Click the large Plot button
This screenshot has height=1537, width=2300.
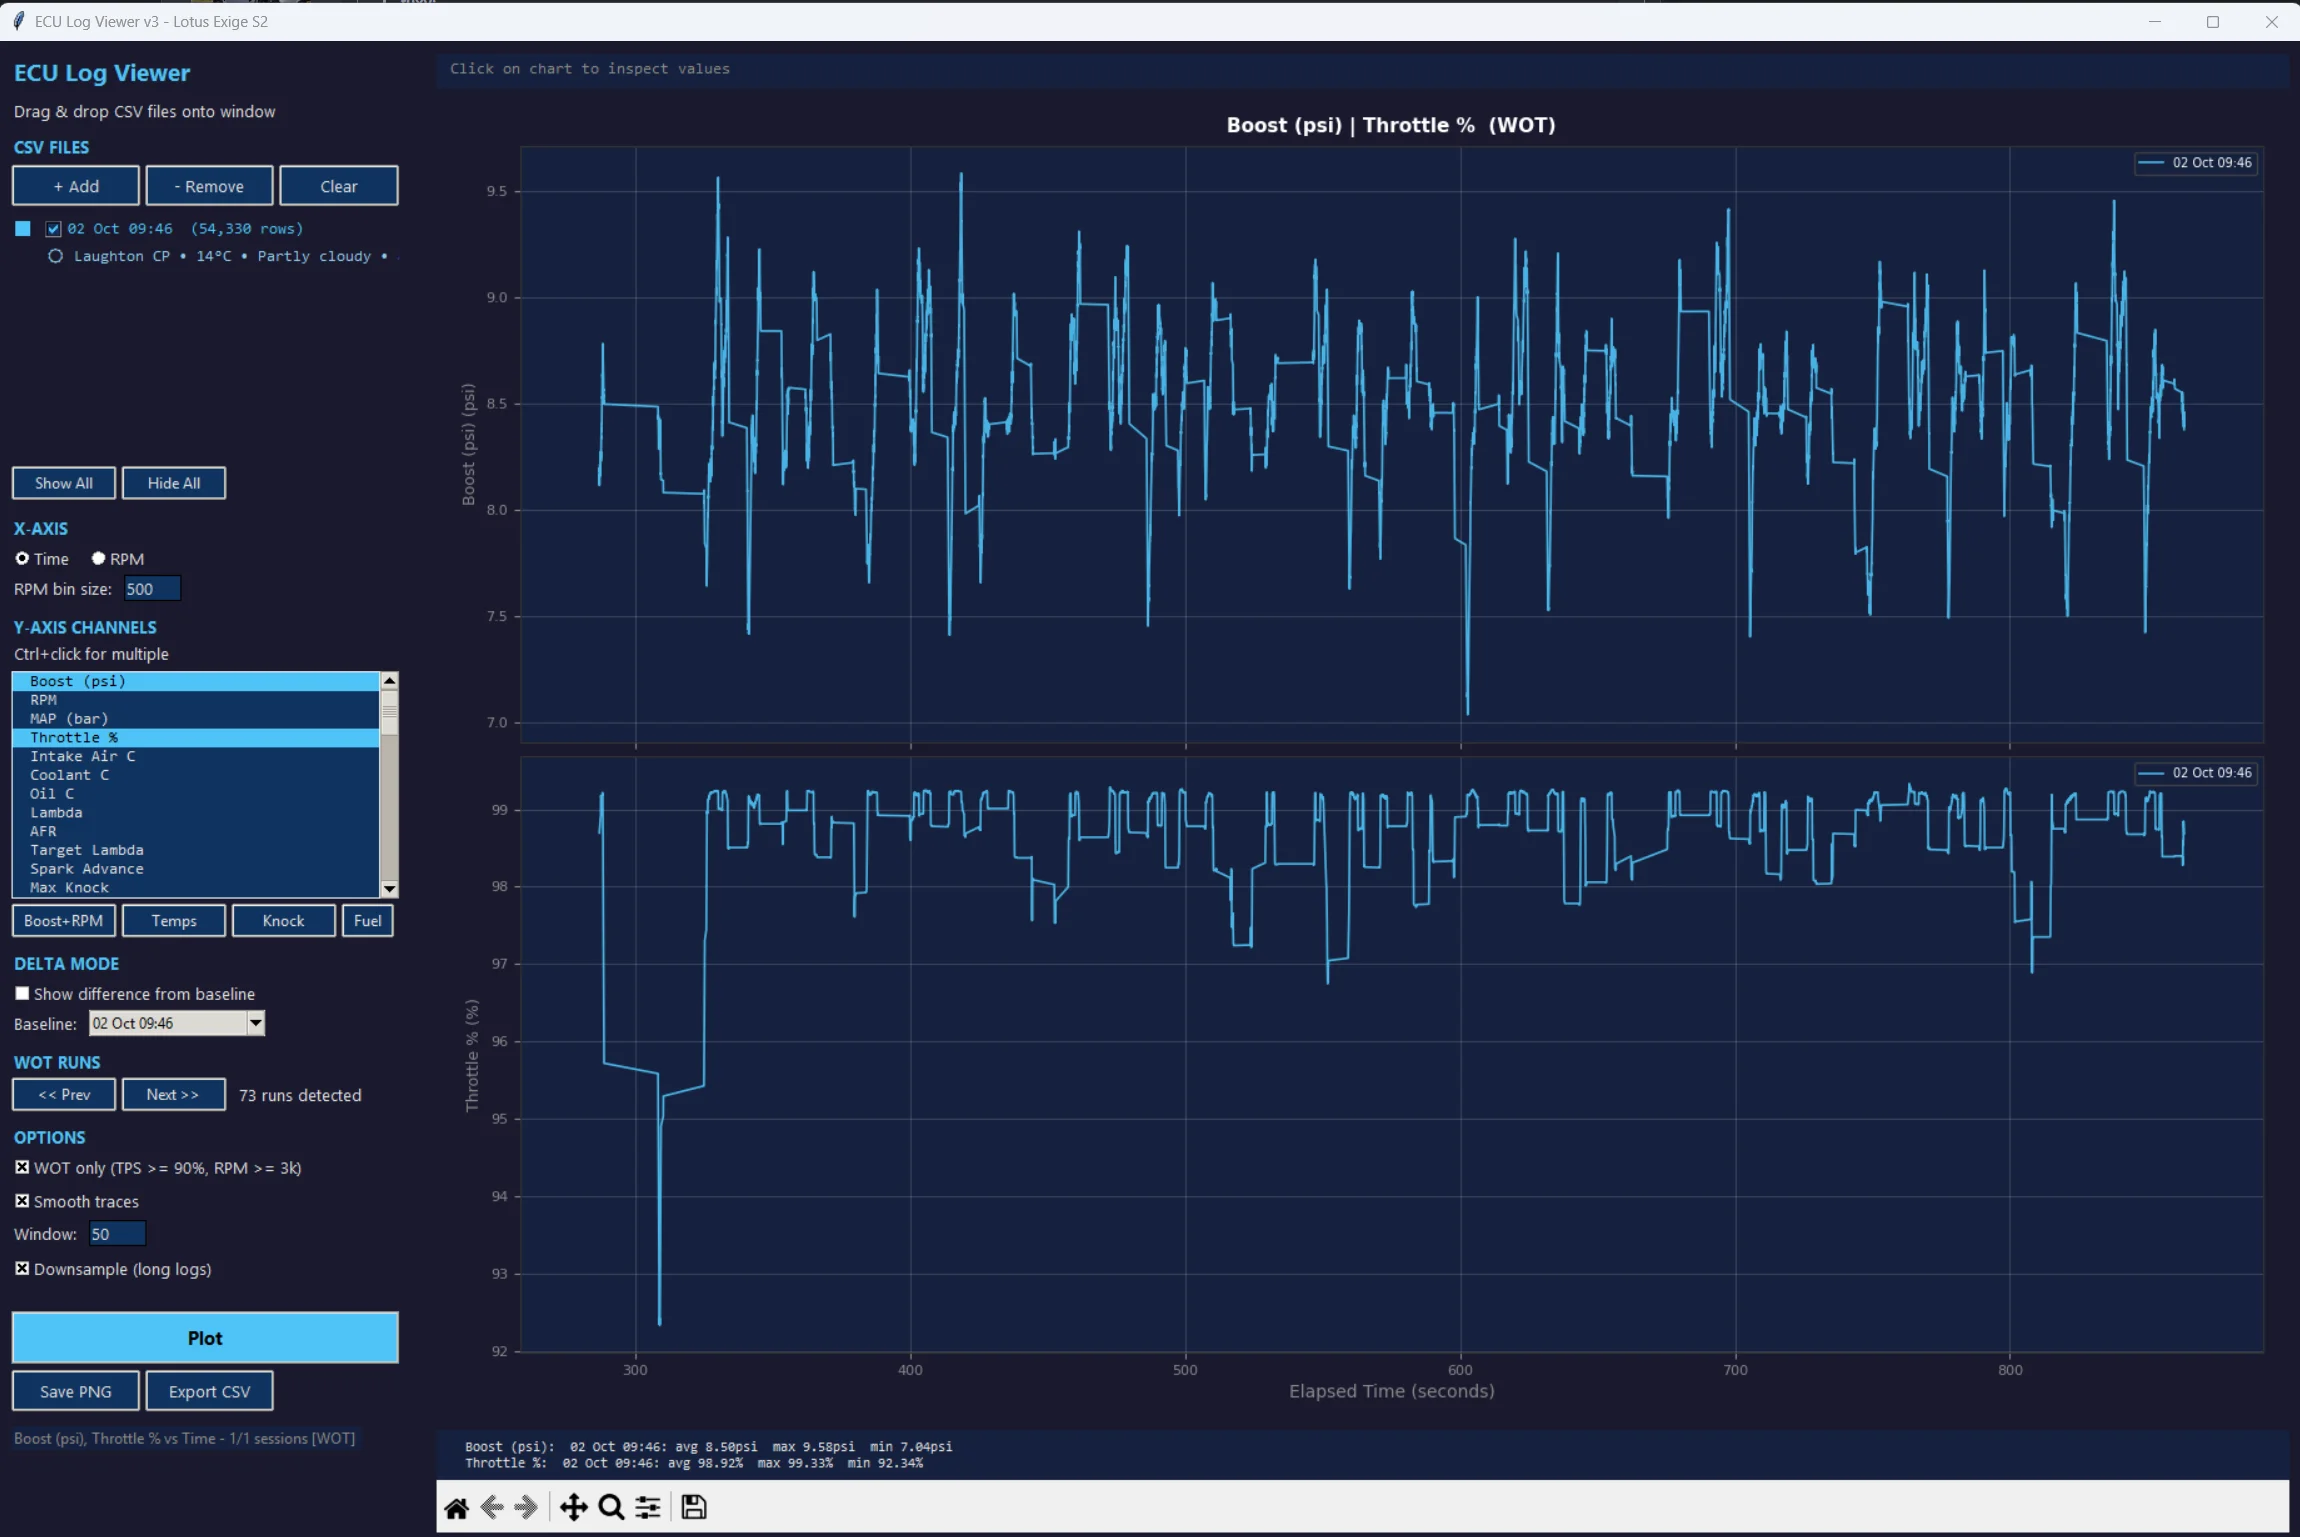point(205,1338)
